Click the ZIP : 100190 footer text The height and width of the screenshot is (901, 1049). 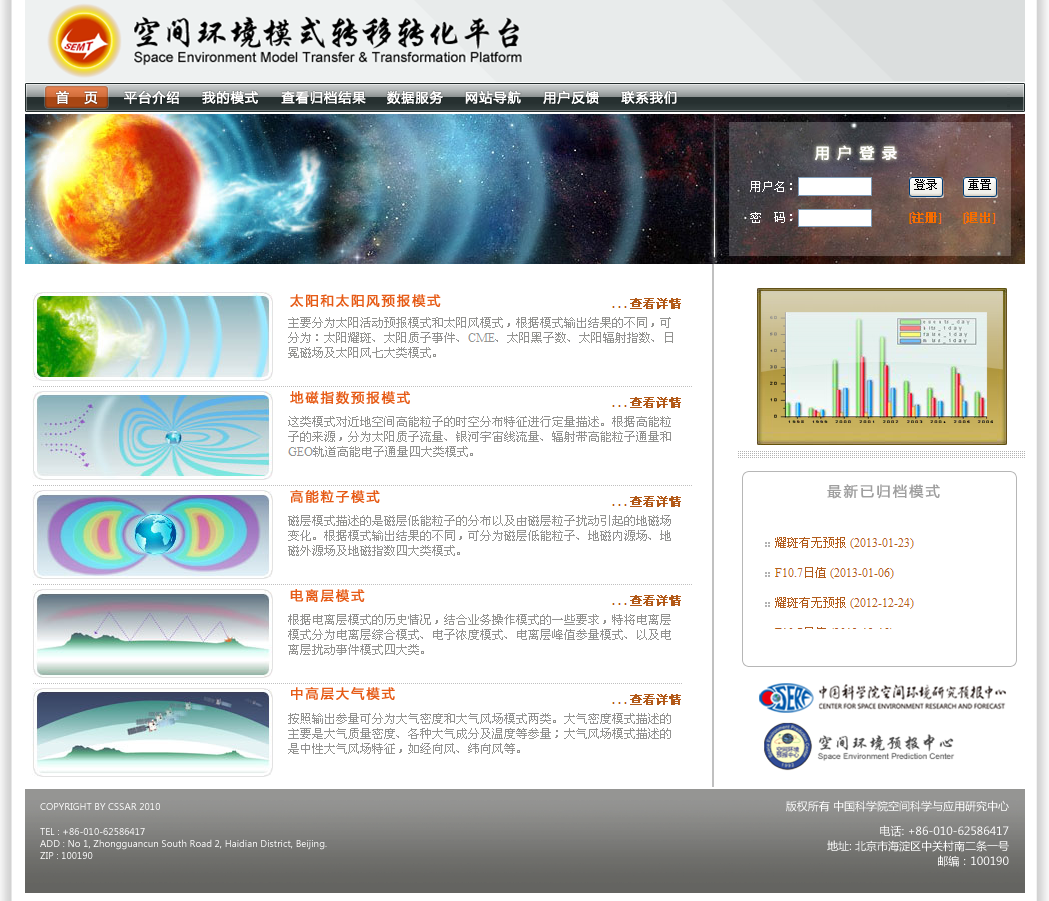click(x=66, y=856)
